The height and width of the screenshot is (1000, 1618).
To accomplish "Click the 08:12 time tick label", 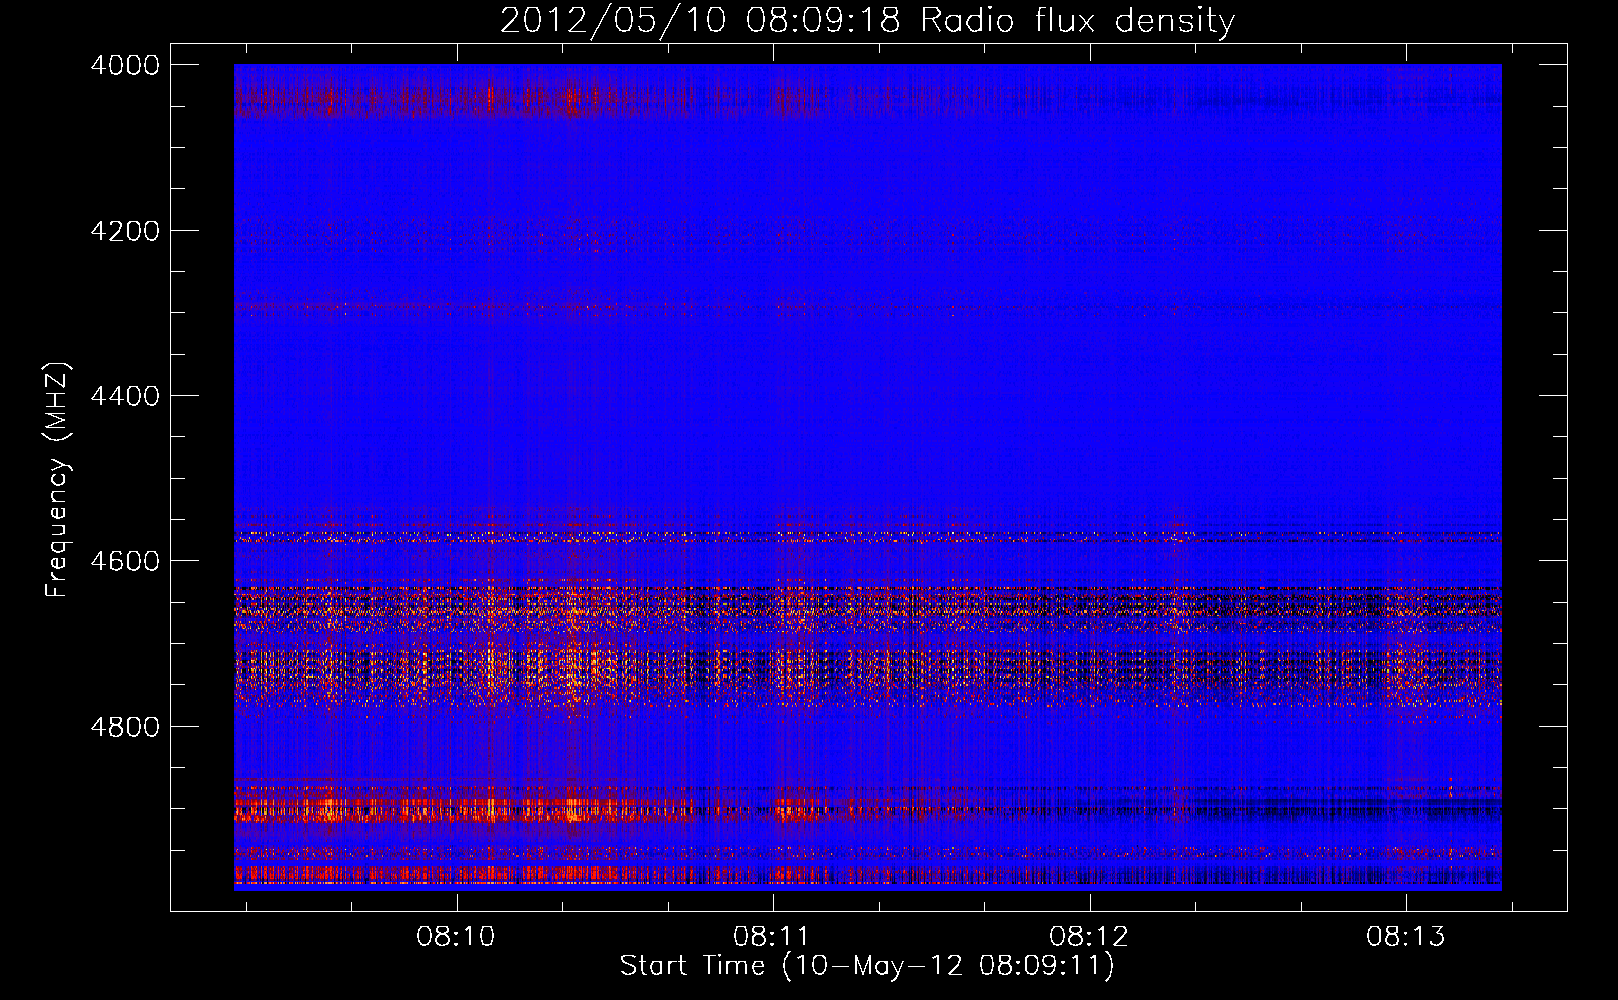I will pos(1089,937).
